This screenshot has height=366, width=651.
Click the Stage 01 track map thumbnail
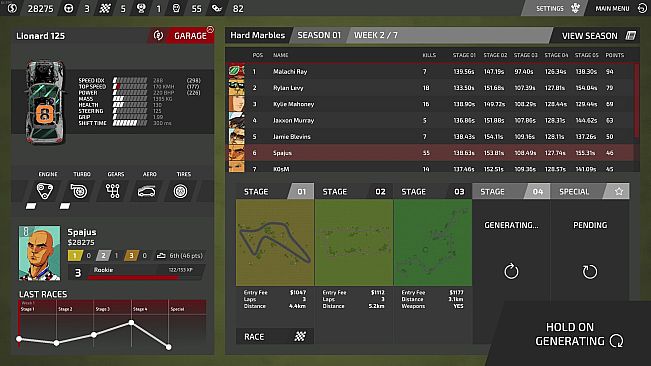click(x=275, y=242)
